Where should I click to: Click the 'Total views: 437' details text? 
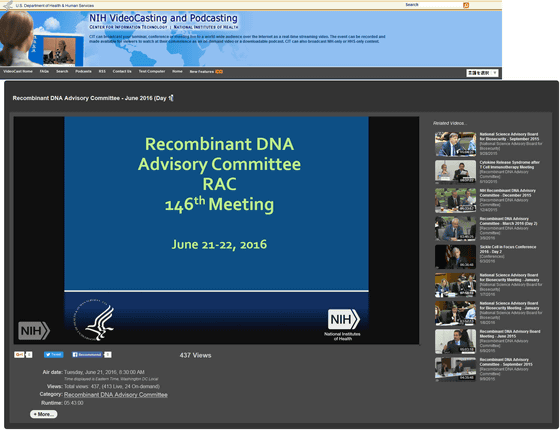112,386
